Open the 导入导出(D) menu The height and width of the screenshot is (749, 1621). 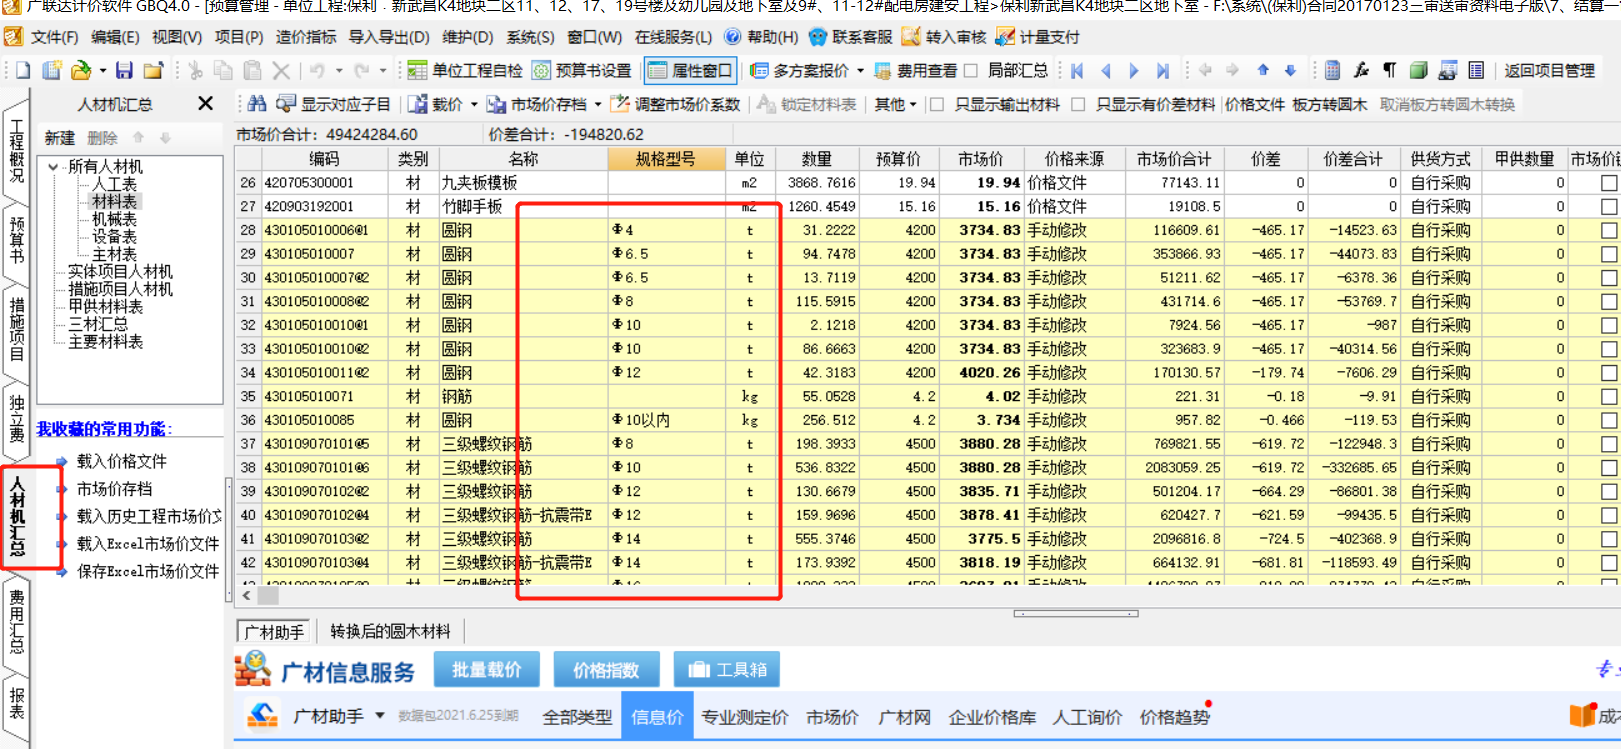pos(389,37)
